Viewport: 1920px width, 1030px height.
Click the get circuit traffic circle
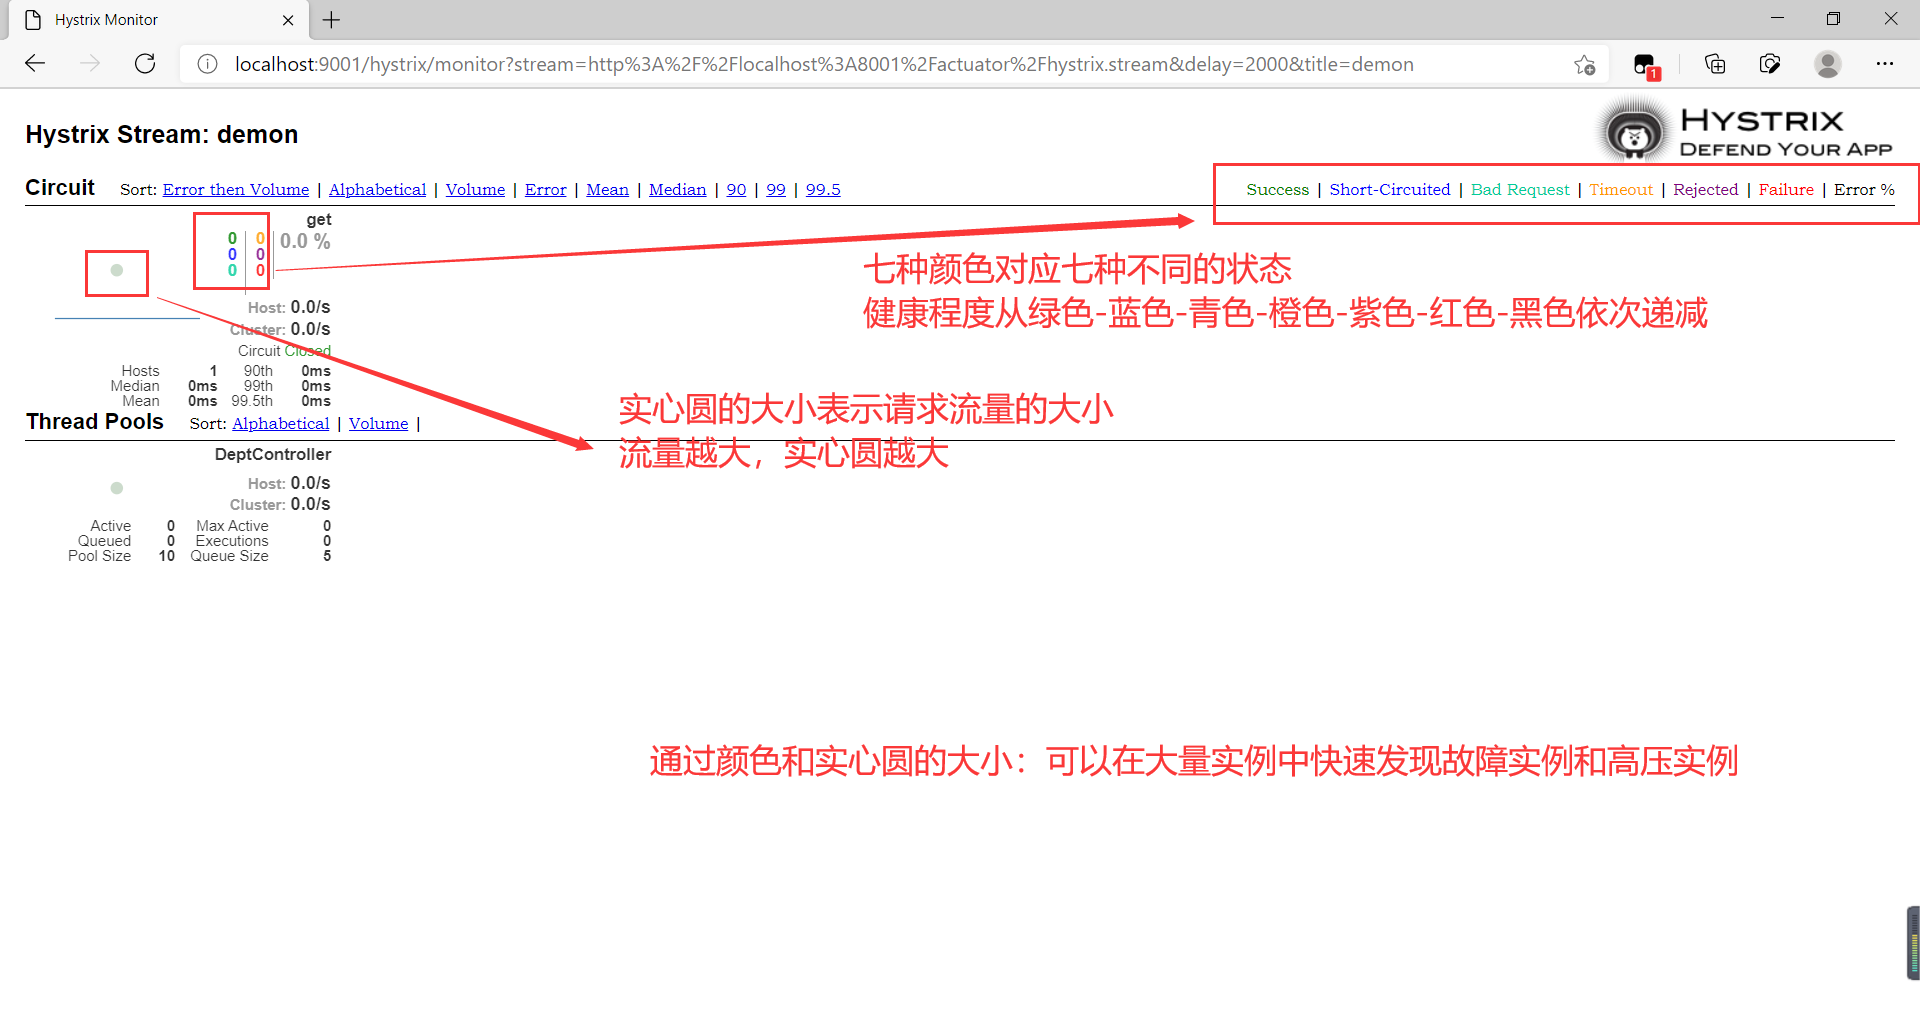tap(117, 270)
